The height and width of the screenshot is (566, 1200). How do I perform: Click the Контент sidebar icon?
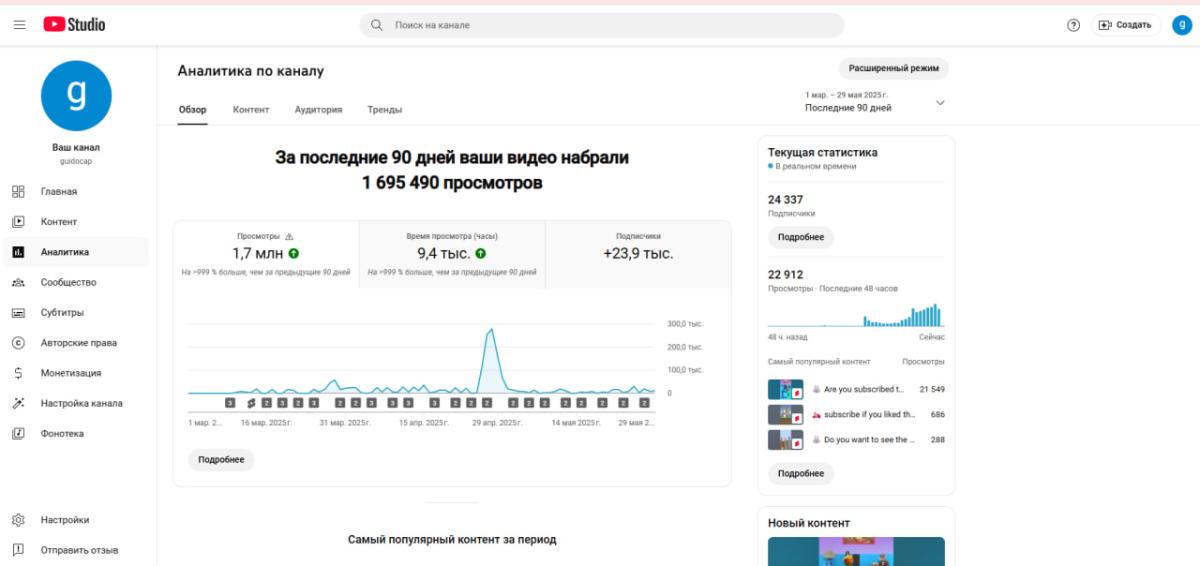tap(18, 221)
